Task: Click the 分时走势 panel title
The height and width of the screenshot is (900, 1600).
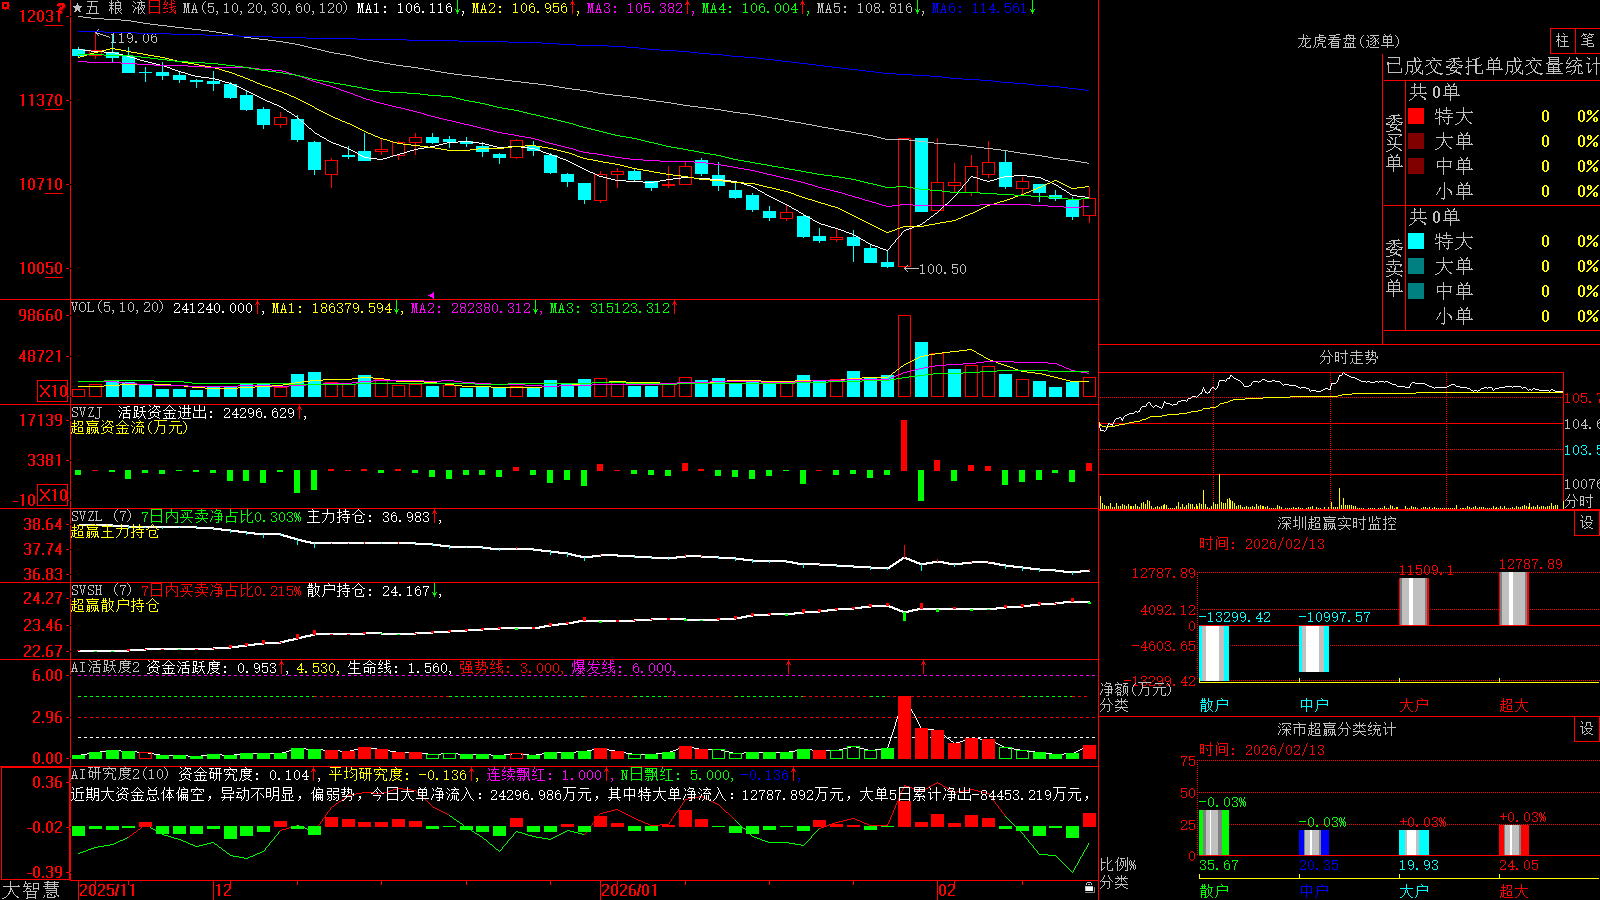Action: (1349, 357)
